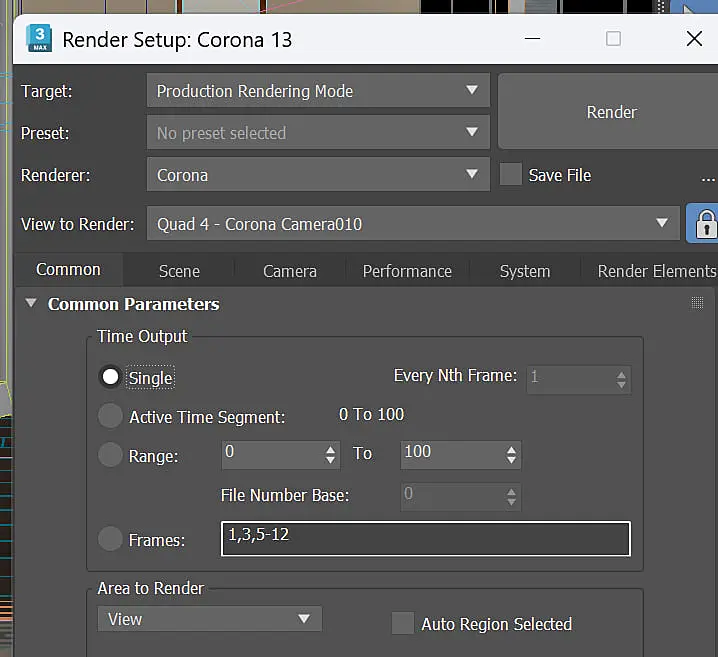
Task: Open the Target rendering mode dropdown
Action: pos(318,91)
